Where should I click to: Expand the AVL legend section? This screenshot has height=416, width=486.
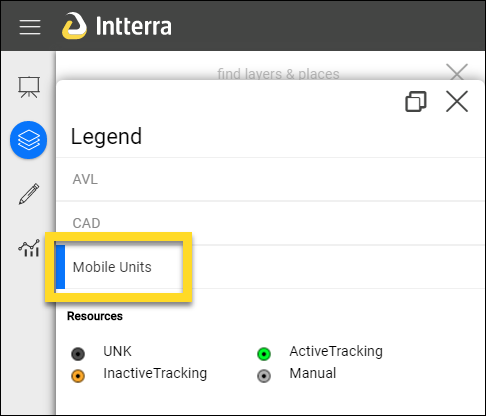click(270, 179)
